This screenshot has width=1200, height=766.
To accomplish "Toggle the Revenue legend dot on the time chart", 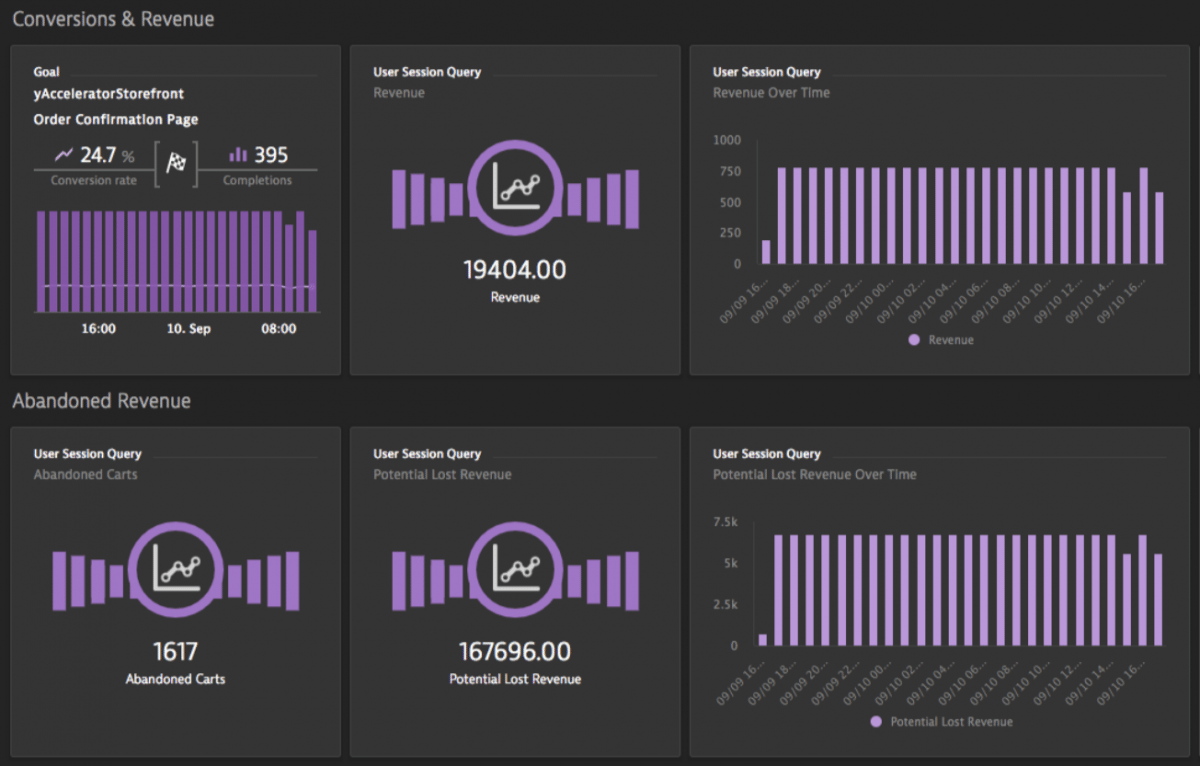I will coord(913,340).
